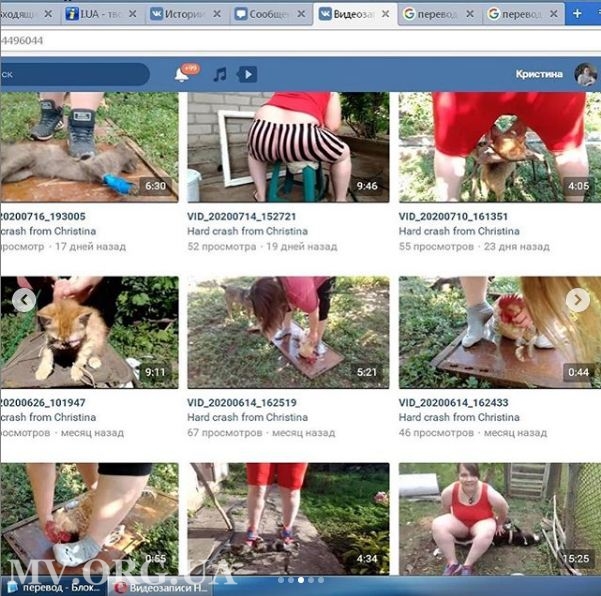The width and height of the screenshot is (601, 596).
Task: Click the music note icon in header
Action: click(220, 74)
